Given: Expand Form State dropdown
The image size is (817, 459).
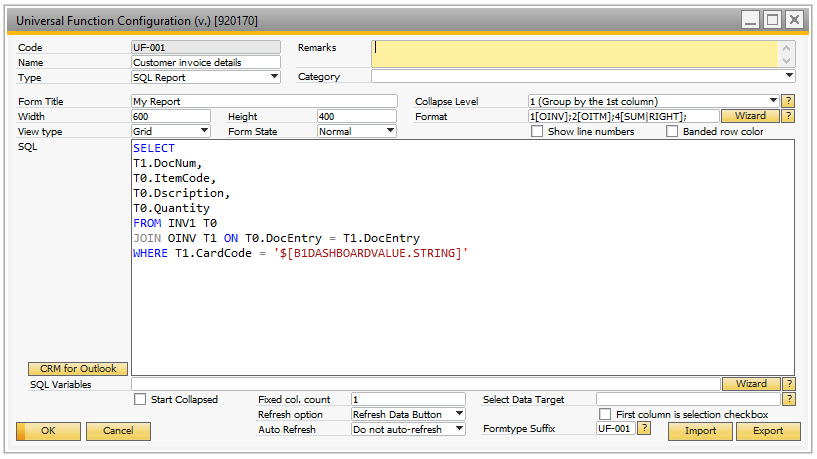Looking at the screenshot, I should pos(390,131).
